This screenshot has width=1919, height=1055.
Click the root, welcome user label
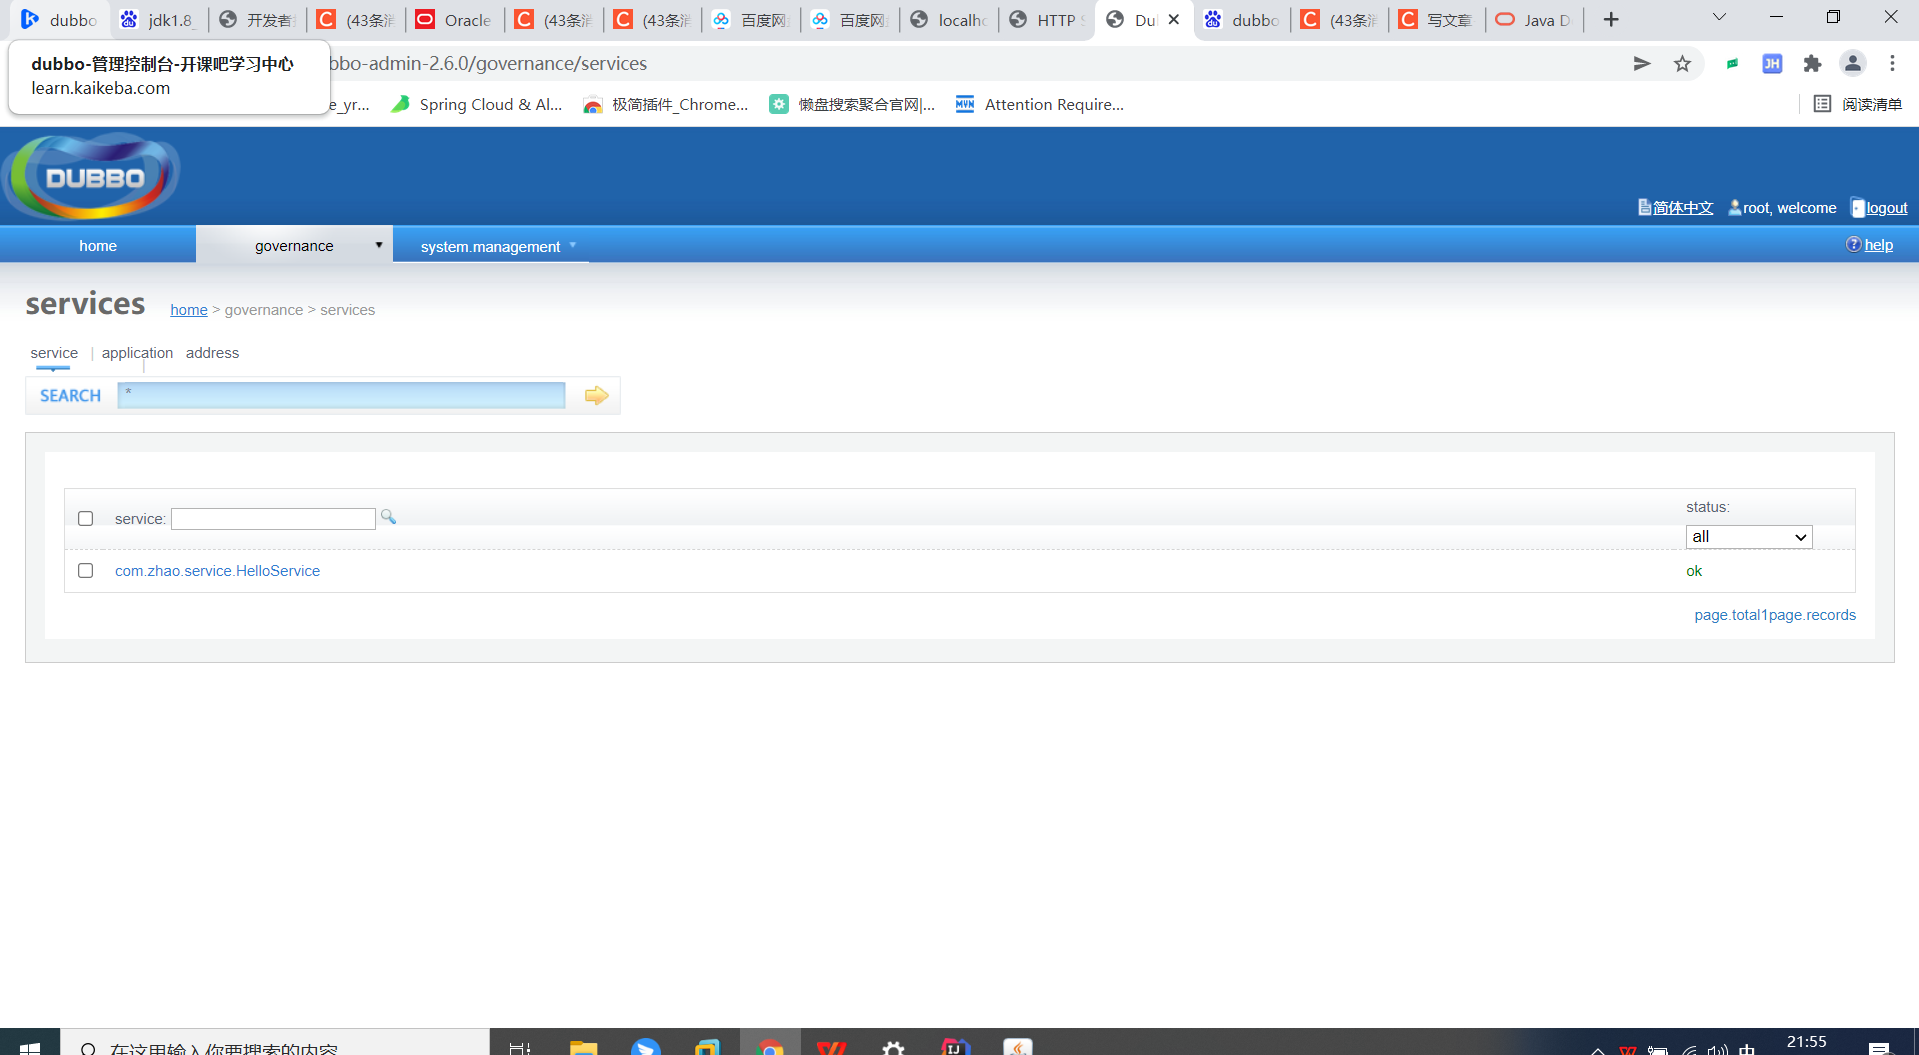[1789, 208]
